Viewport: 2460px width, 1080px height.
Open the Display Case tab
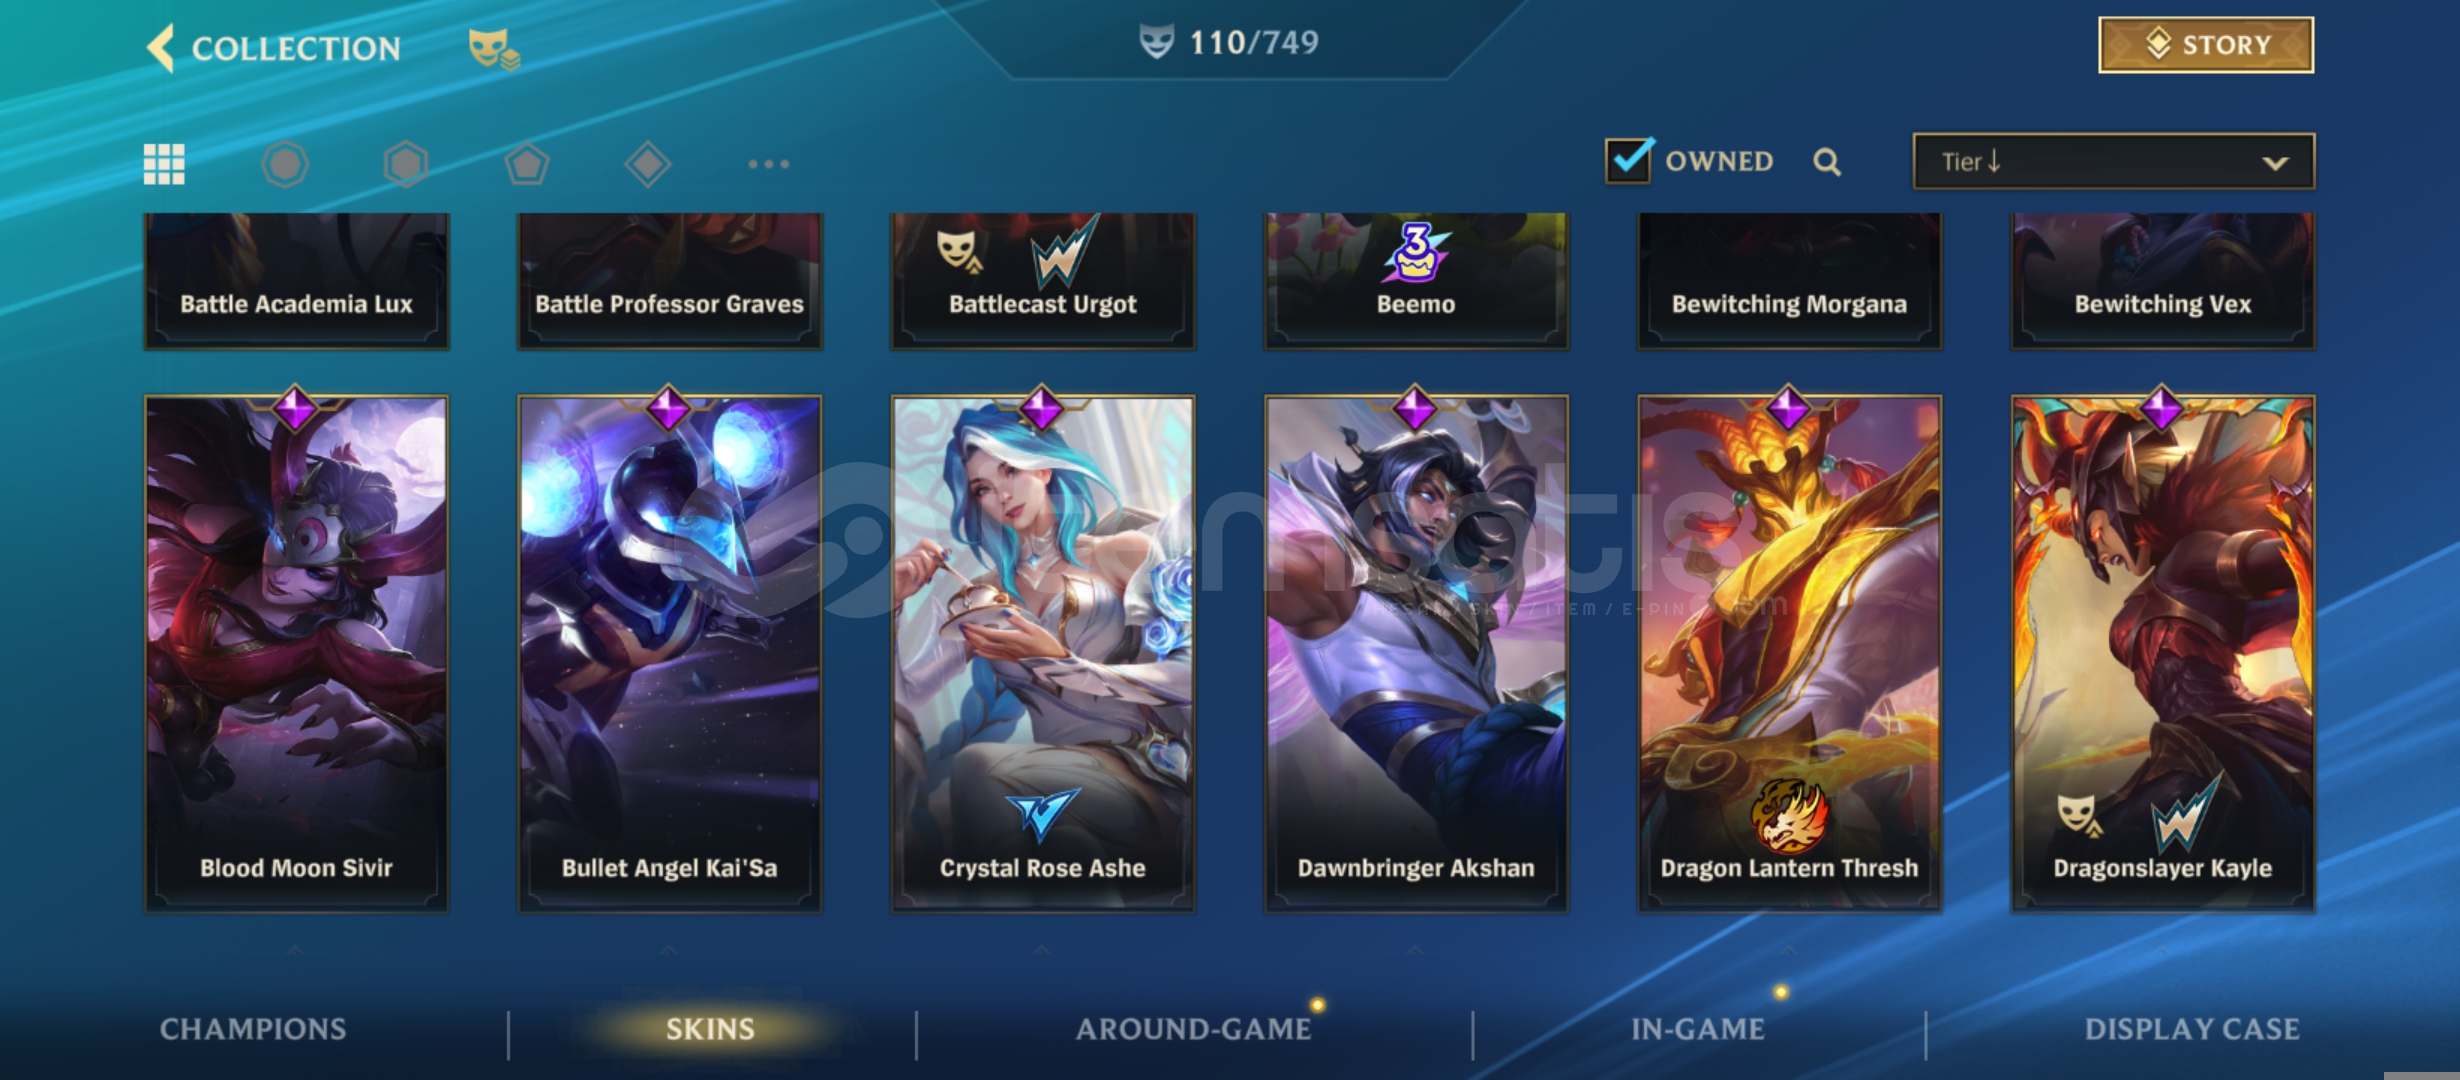2192,1029
